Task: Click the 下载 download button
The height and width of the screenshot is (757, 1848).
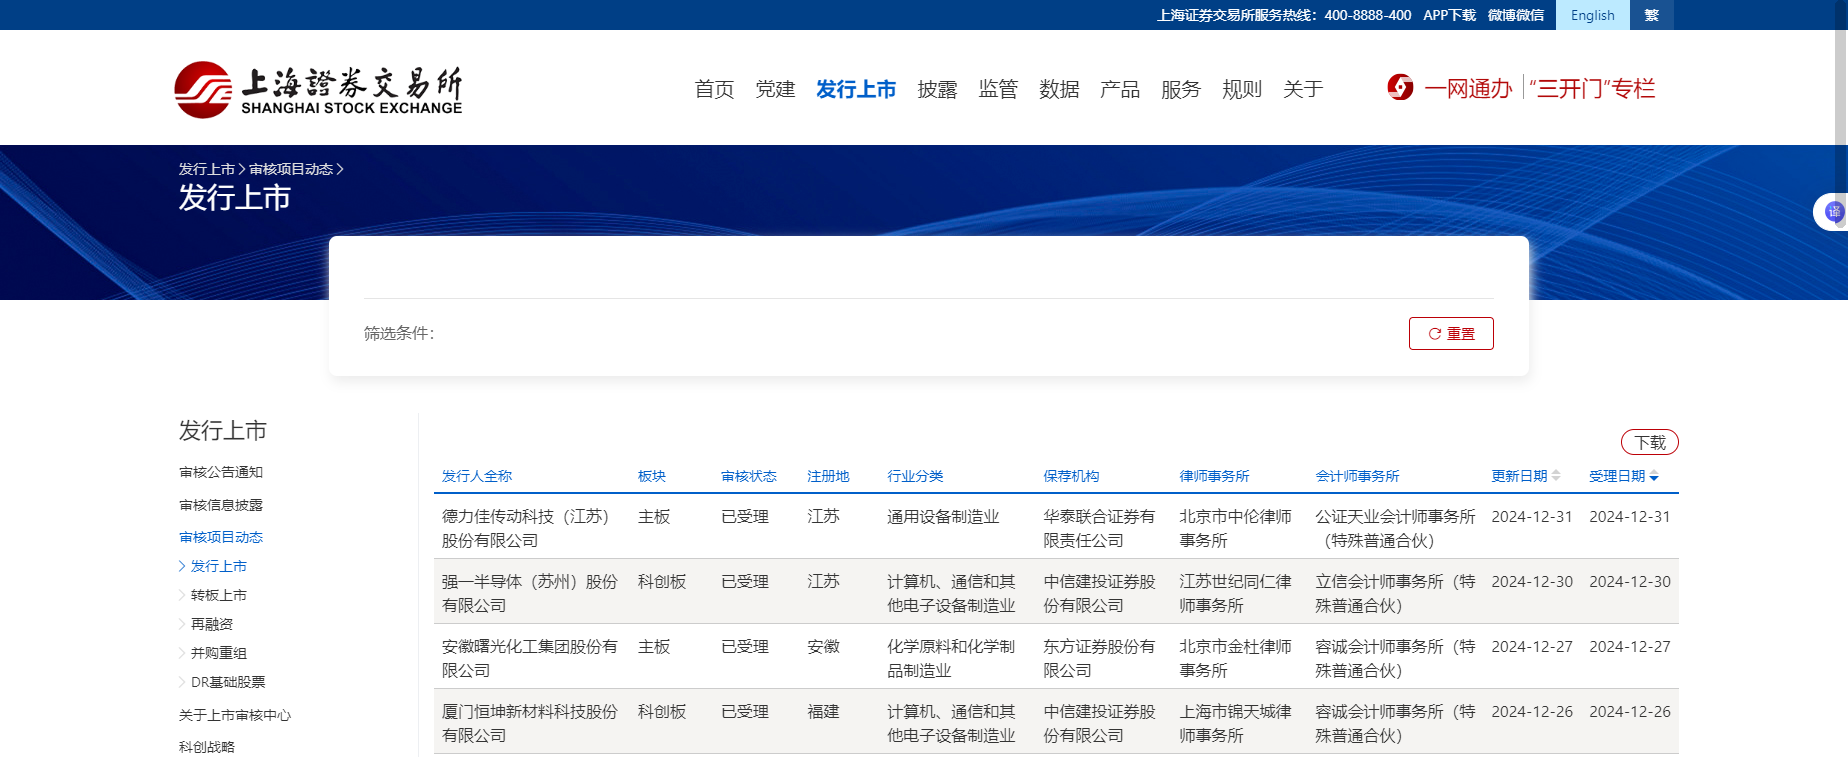Action: (1649, 442)
